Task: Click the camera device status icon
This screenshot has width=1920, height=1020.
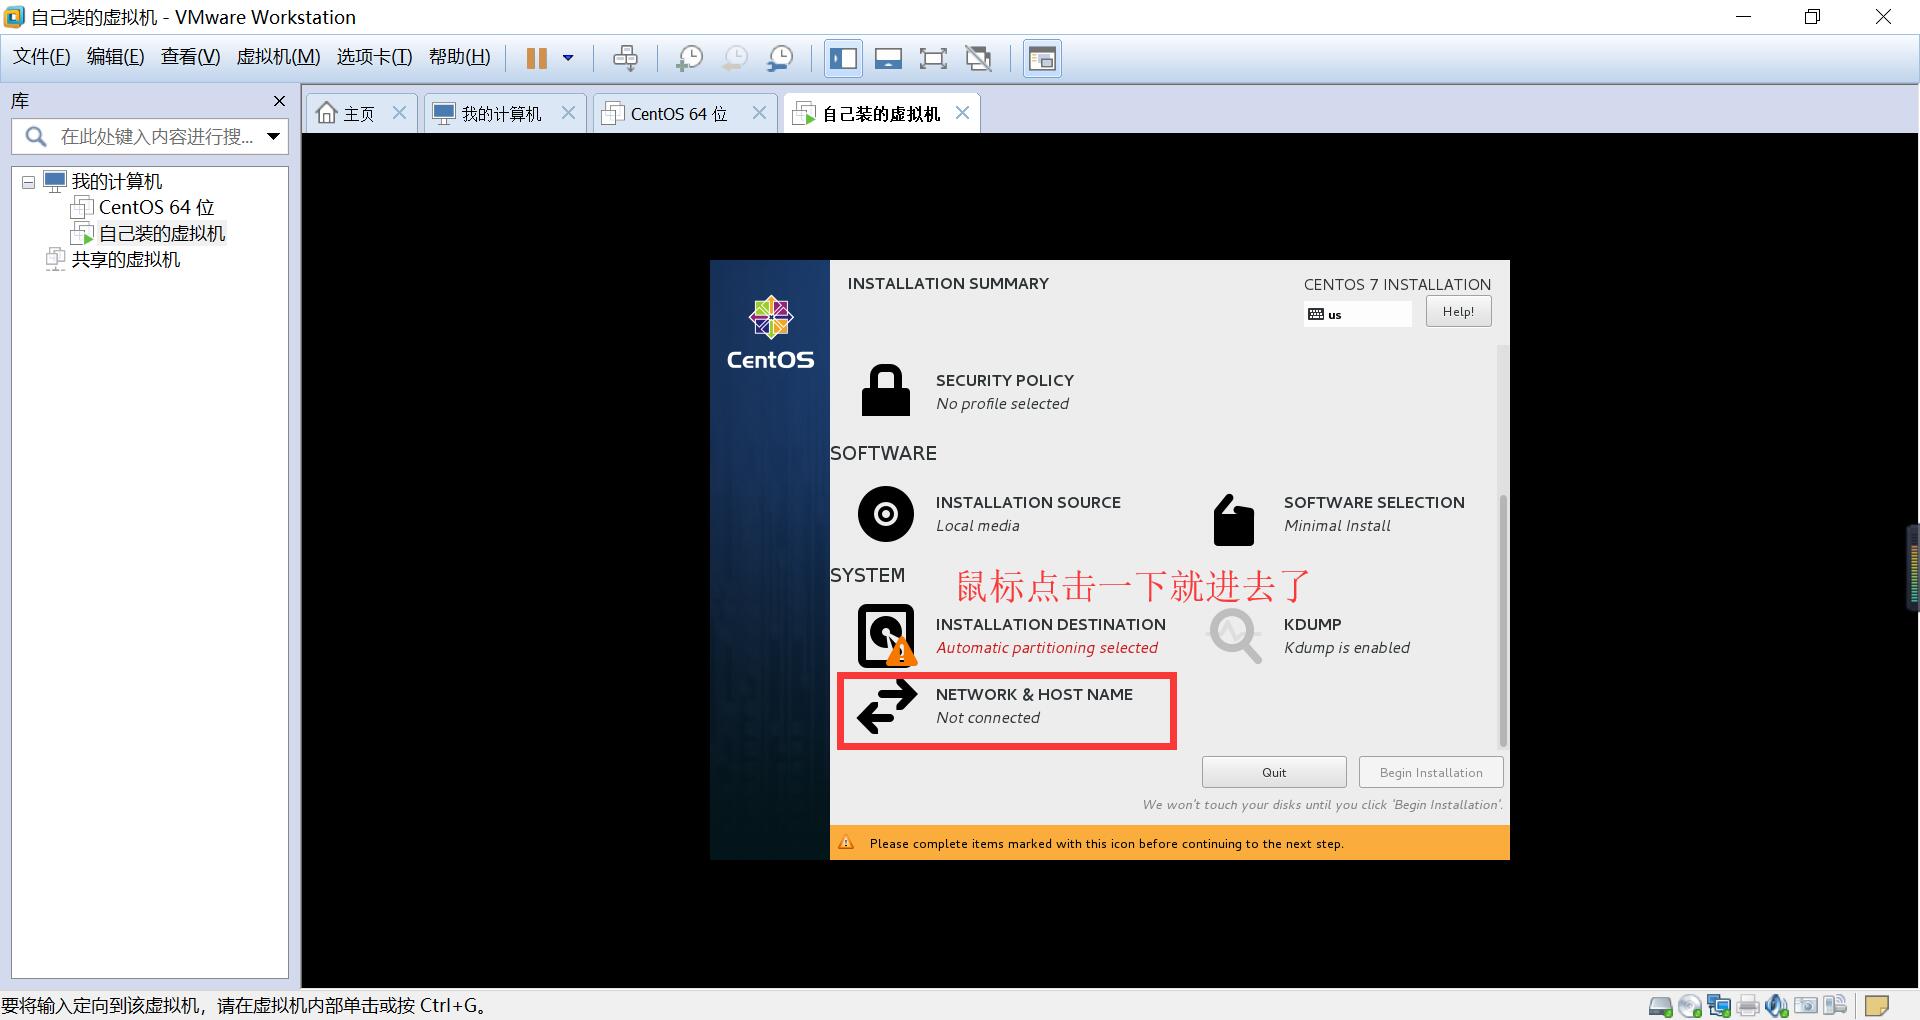Action: [x=1806, y=1006]
